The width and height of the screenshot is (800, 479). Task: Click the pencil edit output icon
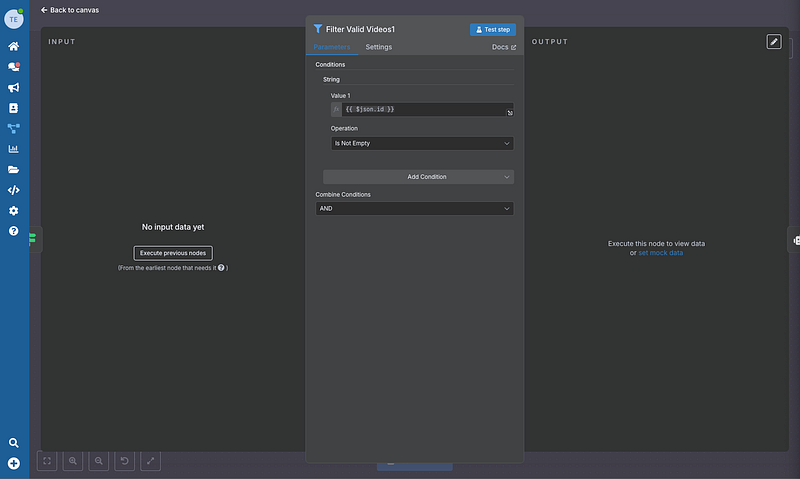(x=774, y=41)
